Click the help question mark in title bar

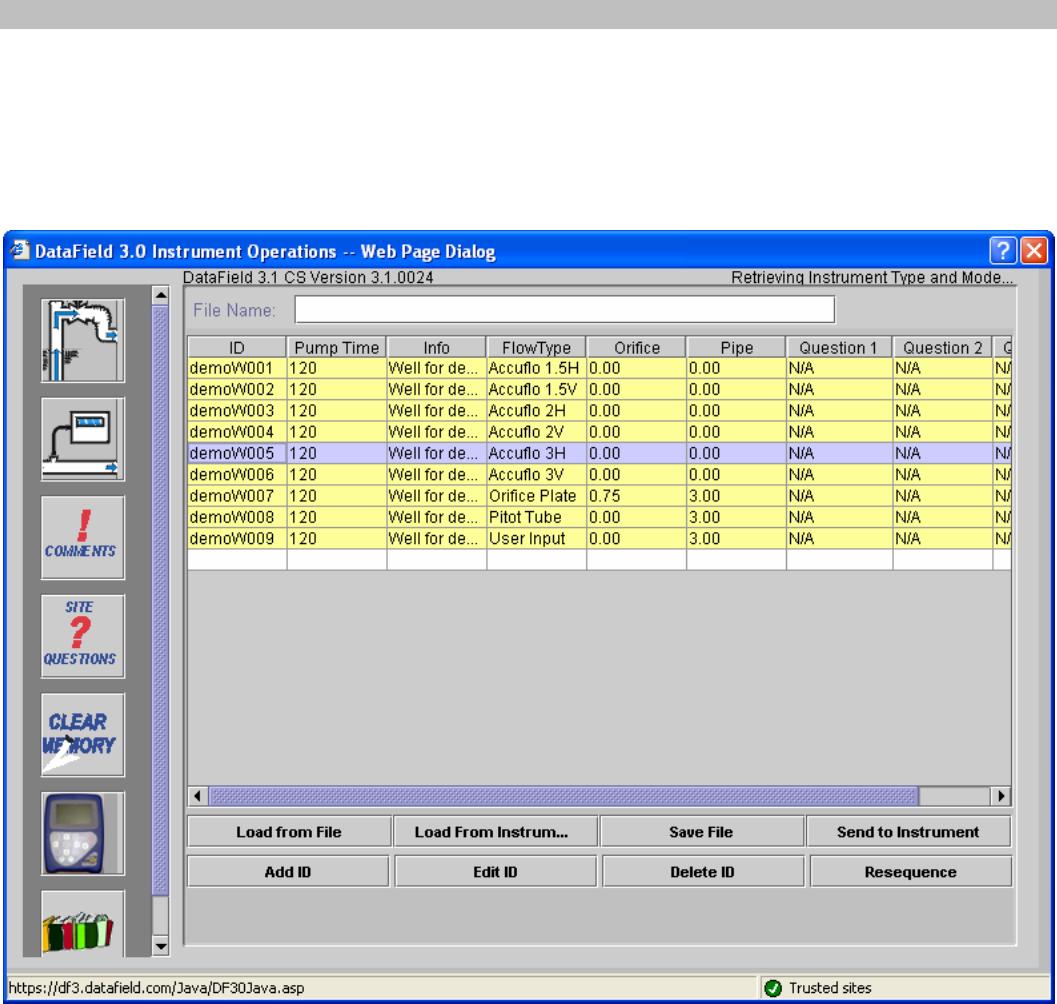pyautogui.click(x=1003, y=251)
